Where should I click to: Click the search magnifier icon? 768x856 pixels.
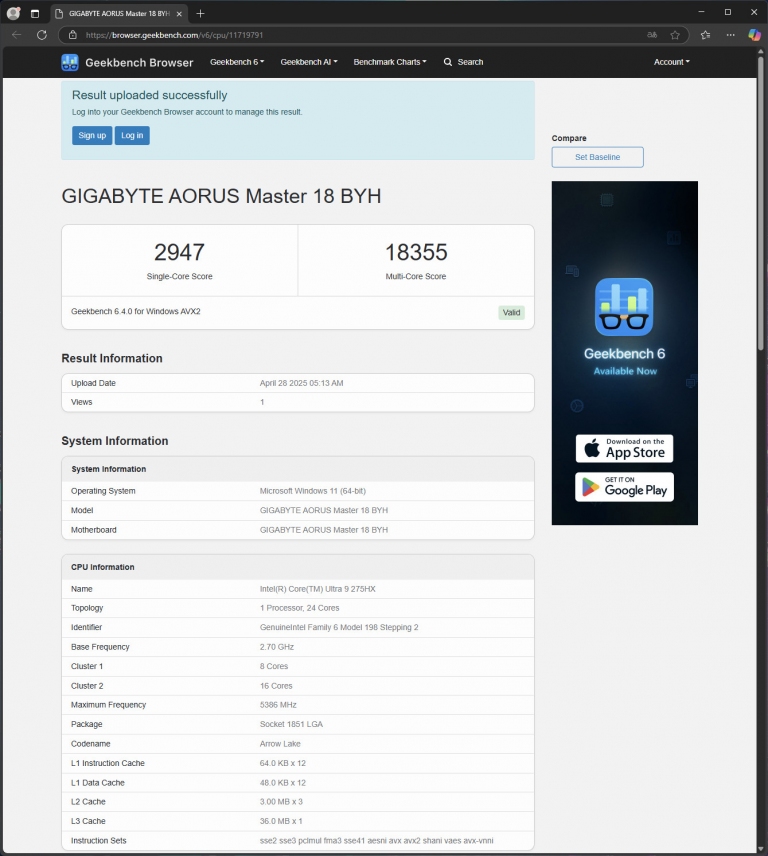click(448, 62)
